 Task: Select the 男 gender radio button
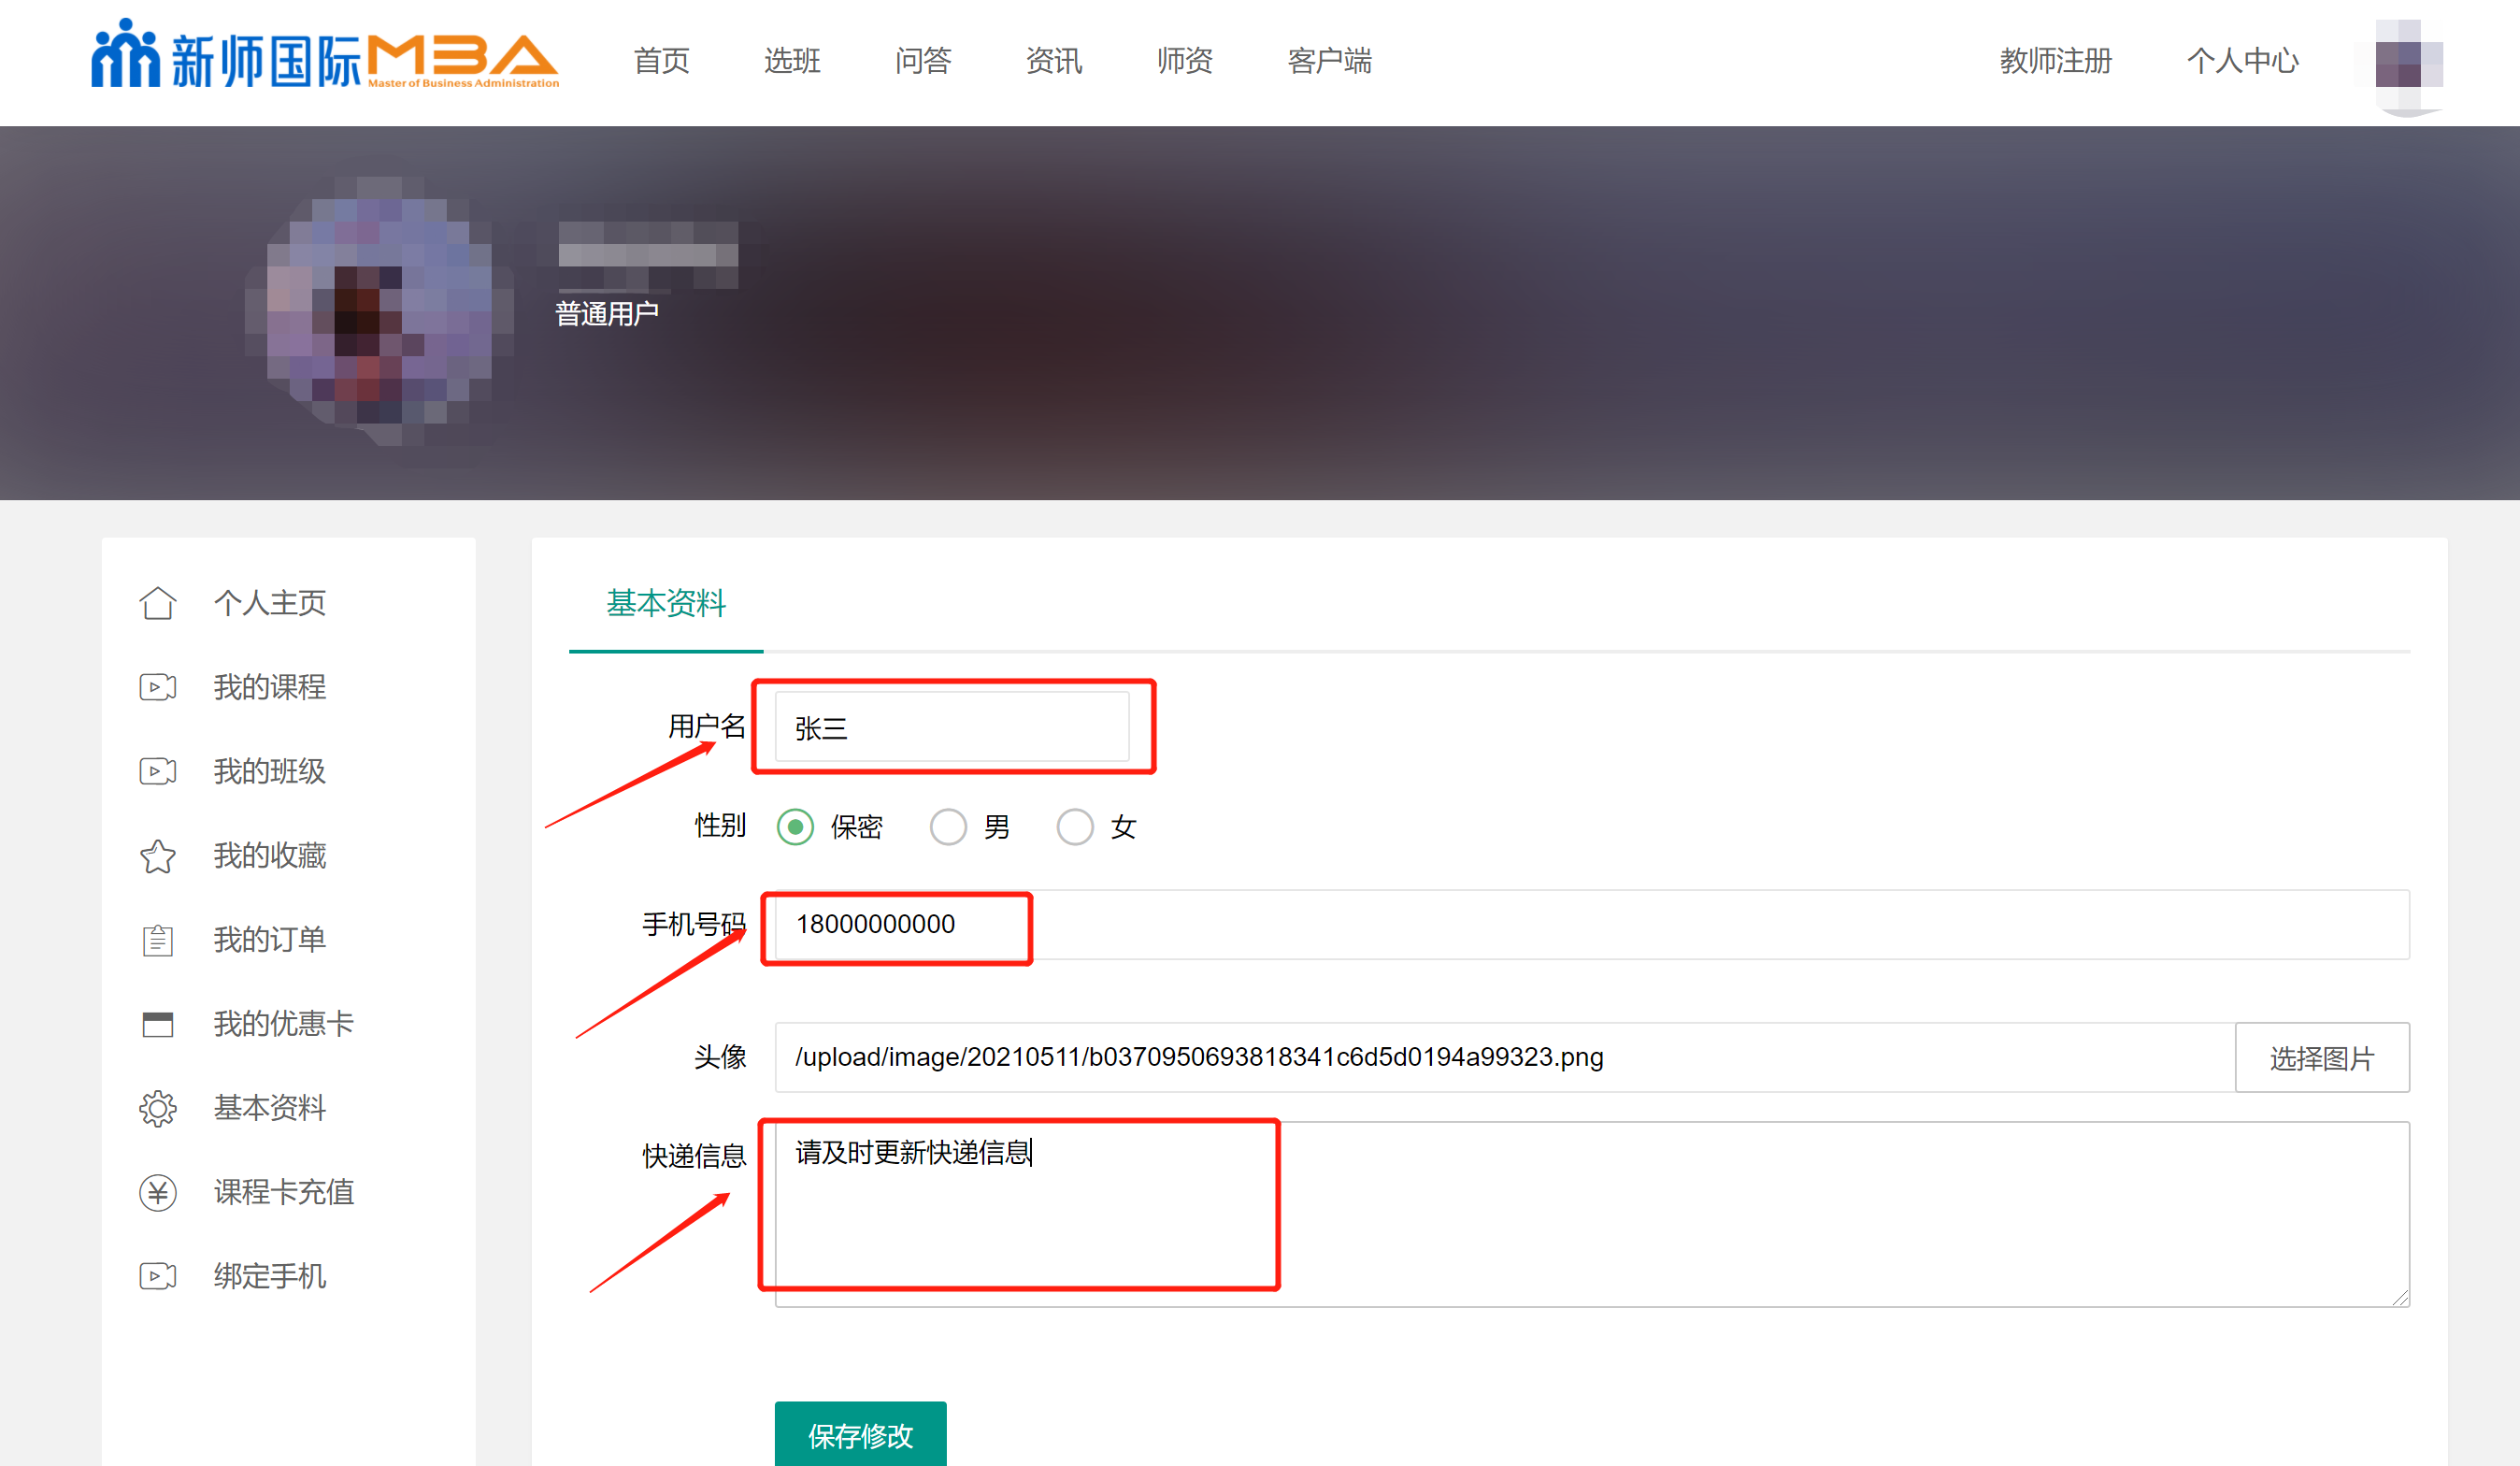click(948, 827)
